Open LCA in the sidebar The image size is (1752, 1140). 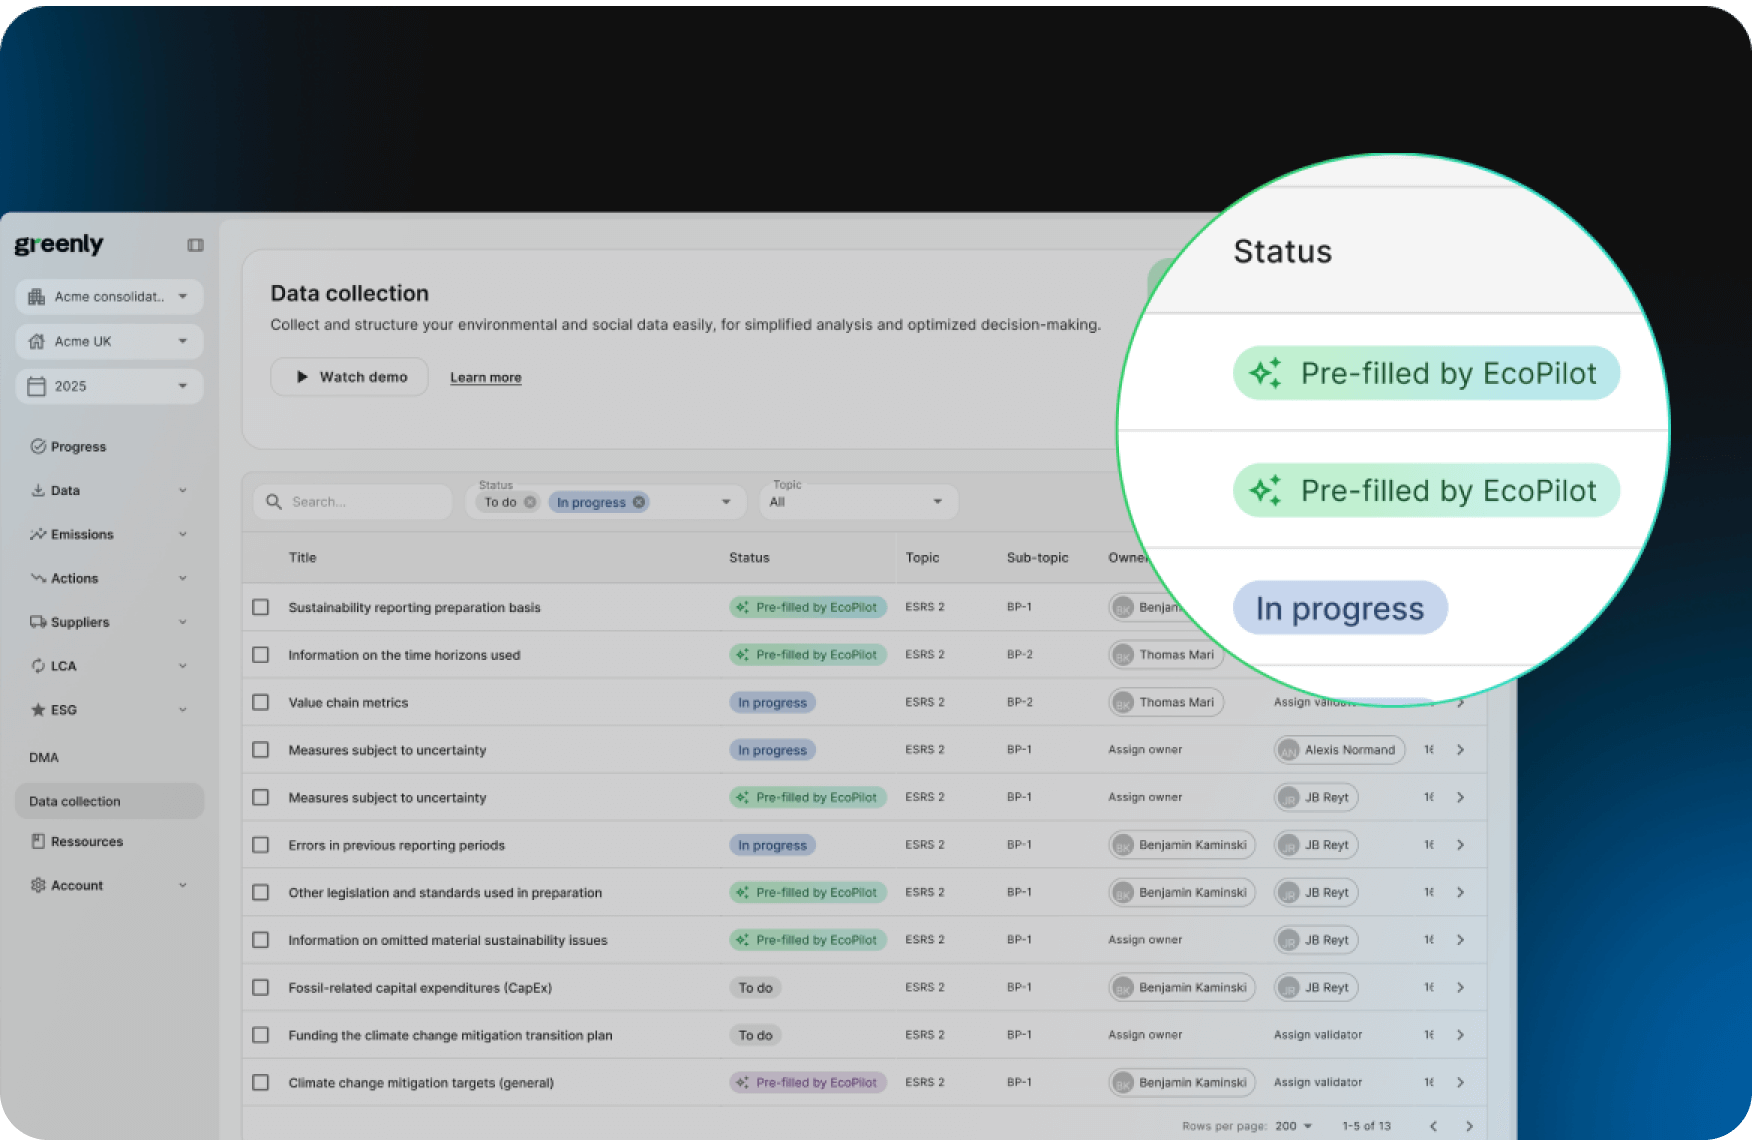(x=63, y=666)
